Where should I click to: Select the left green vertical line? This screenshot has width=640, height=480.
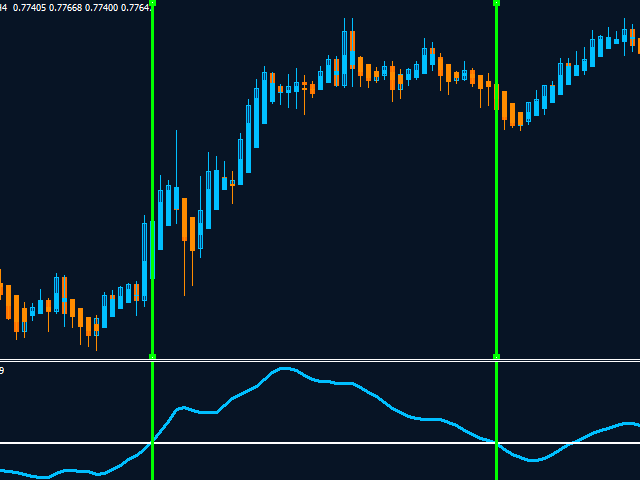pos(153,240)
